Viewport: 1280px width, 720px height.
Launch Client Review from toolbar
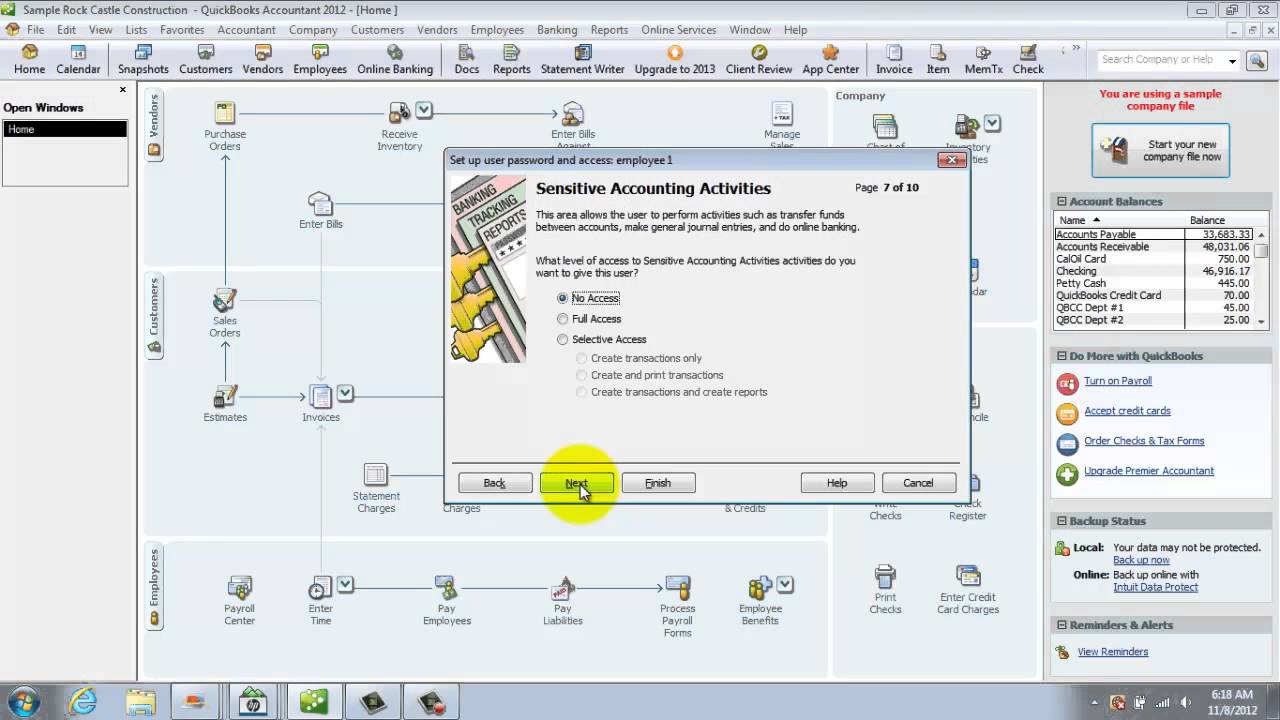[x=759, y=59]
